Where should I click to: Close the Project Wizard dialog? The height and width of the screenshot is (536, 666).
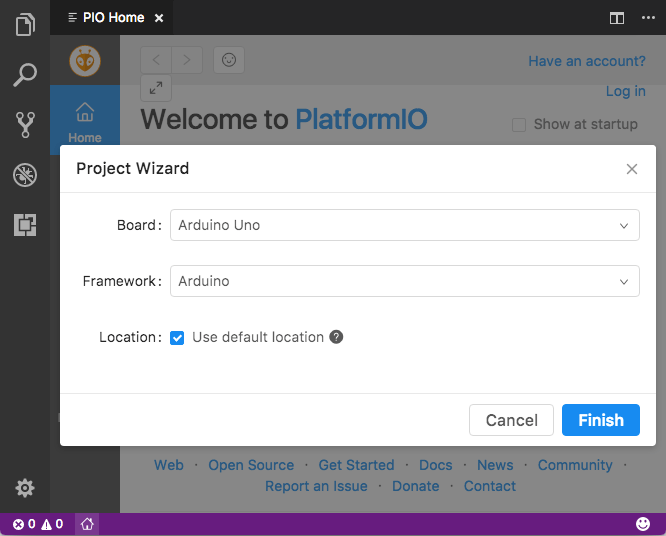632,169
